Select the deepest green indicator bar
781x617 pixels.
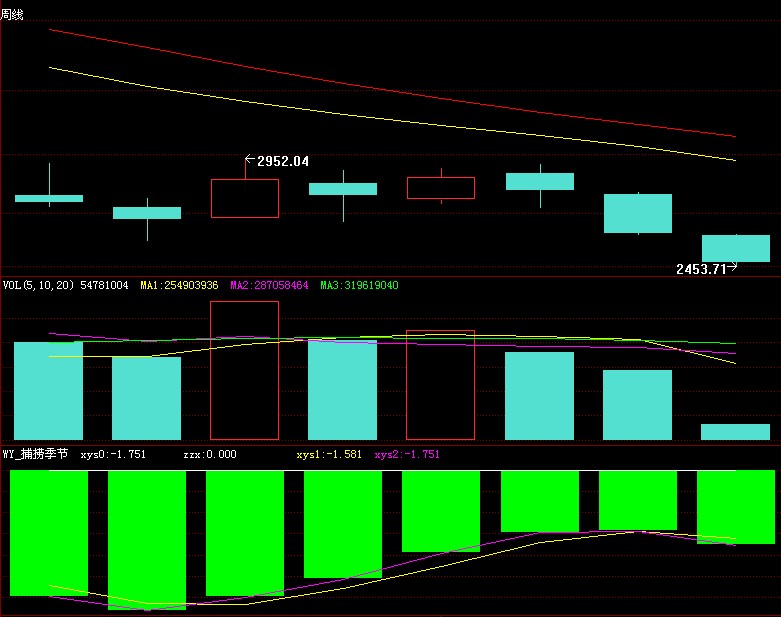click(147, 540)
